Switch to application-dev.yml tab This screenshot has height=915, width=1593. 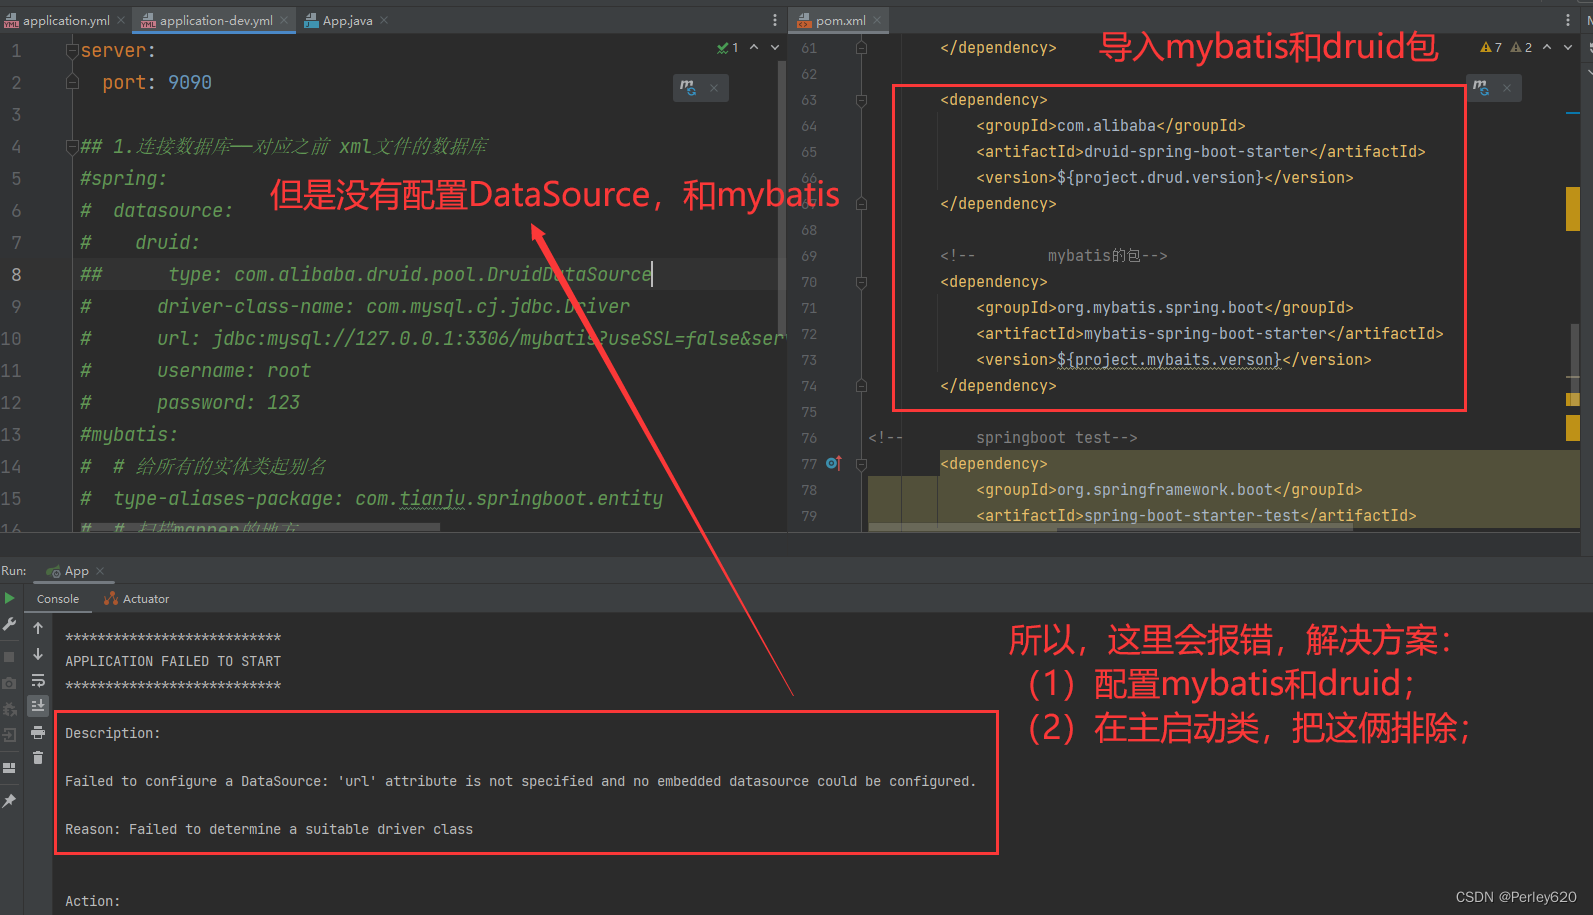click(x=216, y=20)
